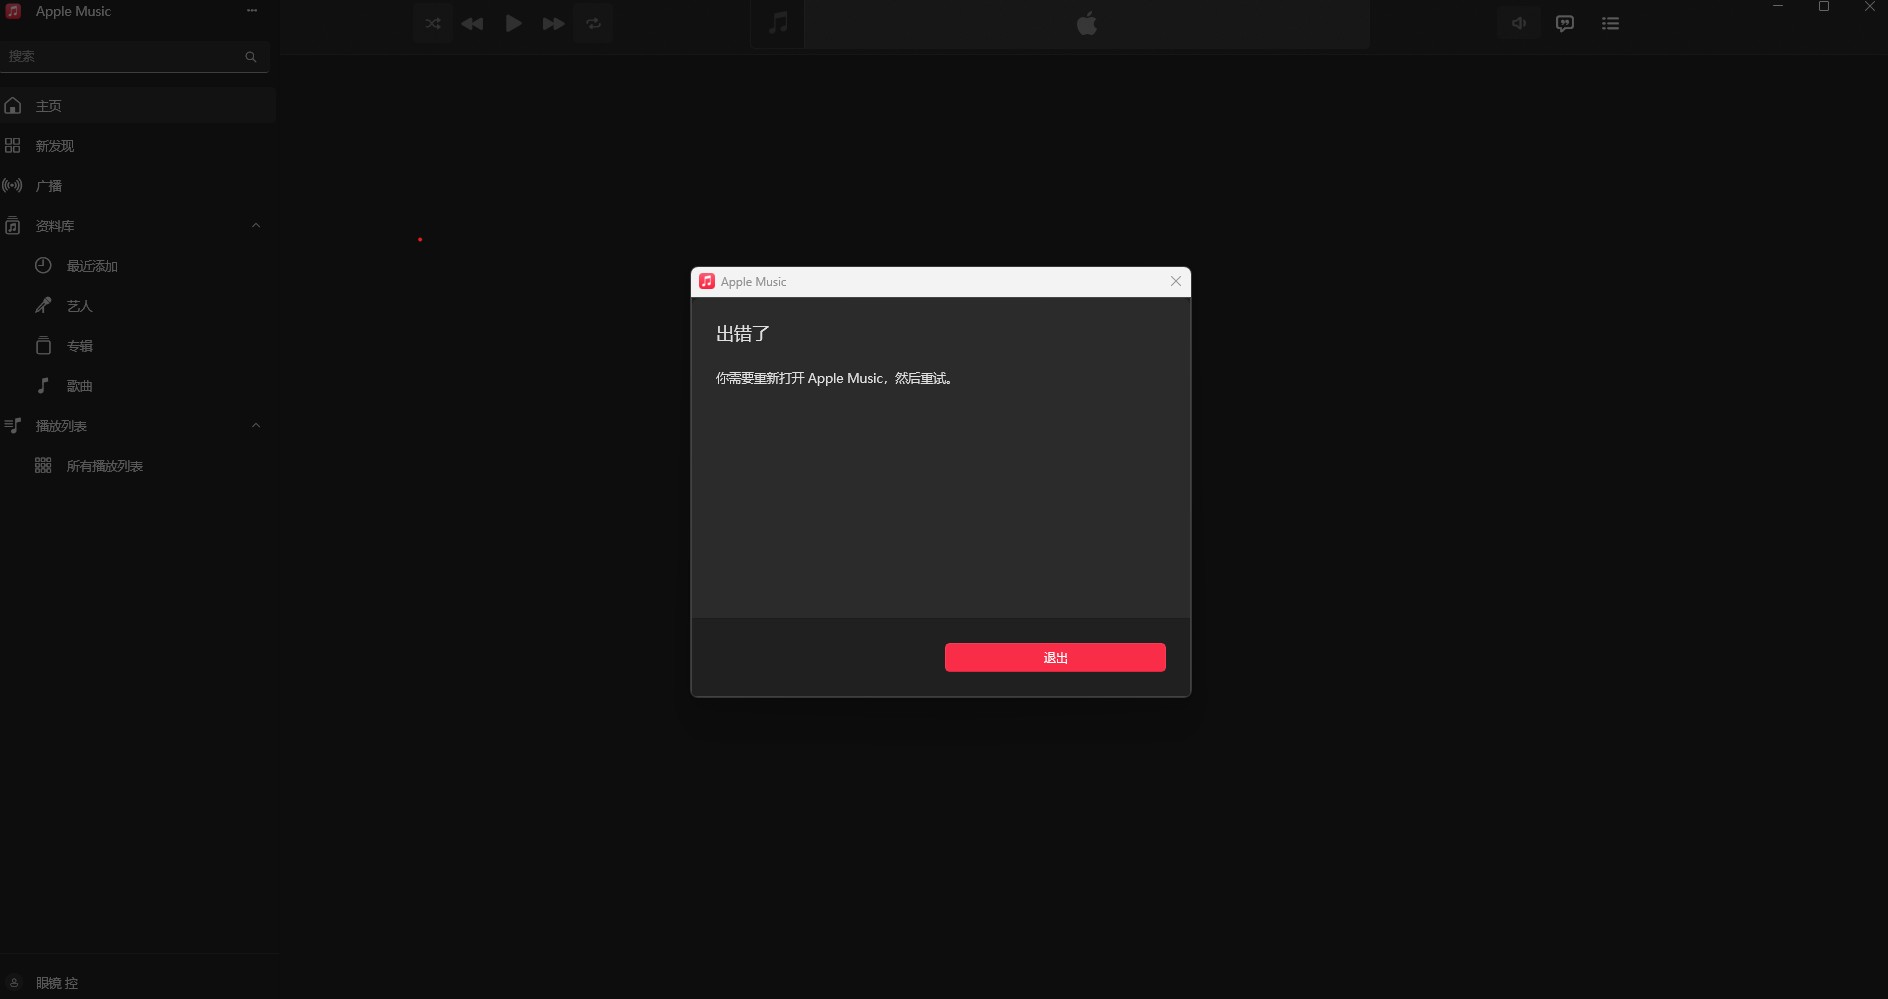Viewport: 1888px width, 999px height.
Task: Close the main Apple Music window
Action: coord(1869,7)
